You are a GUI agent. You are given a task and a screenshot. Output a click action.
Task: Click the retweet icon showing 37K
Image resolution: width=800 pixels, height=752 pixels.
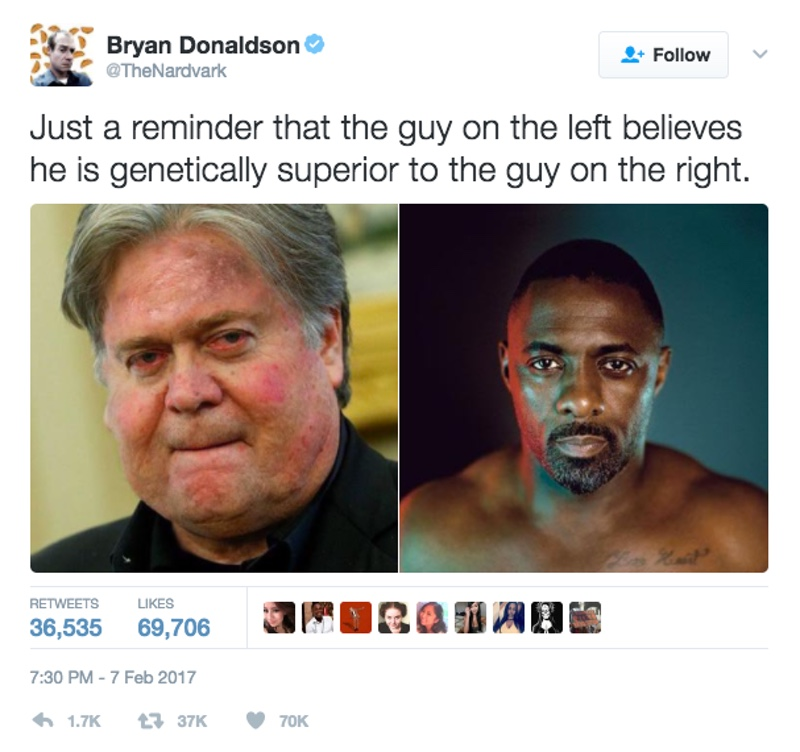point(151,721)
